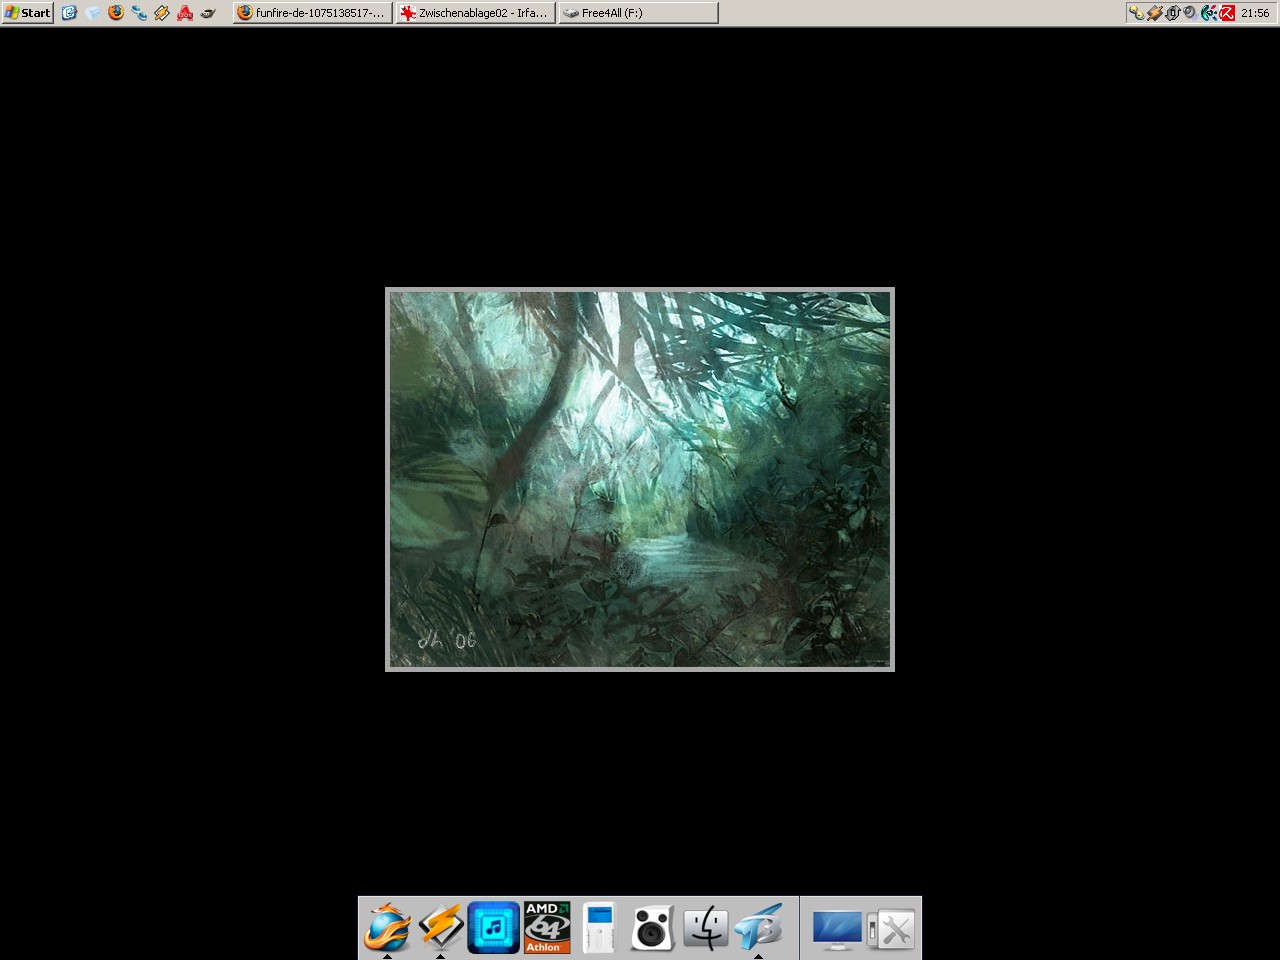Screen dimensions: 1280x960
Task: Open the Finder face icon in the dock
Action: (706, 928)
